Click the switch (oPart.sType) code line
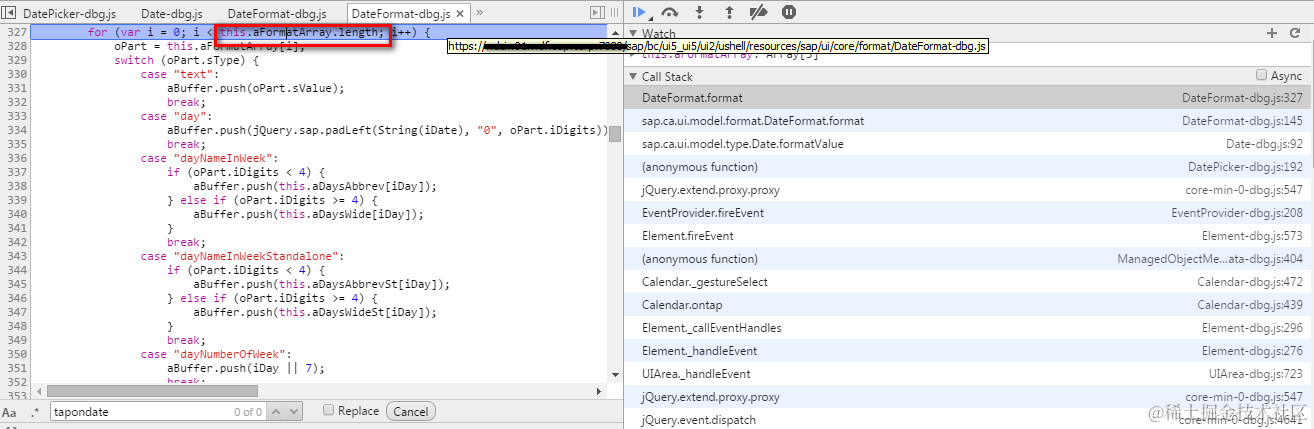This screenshot has width=1314, height=429. [x=187, y=60]
